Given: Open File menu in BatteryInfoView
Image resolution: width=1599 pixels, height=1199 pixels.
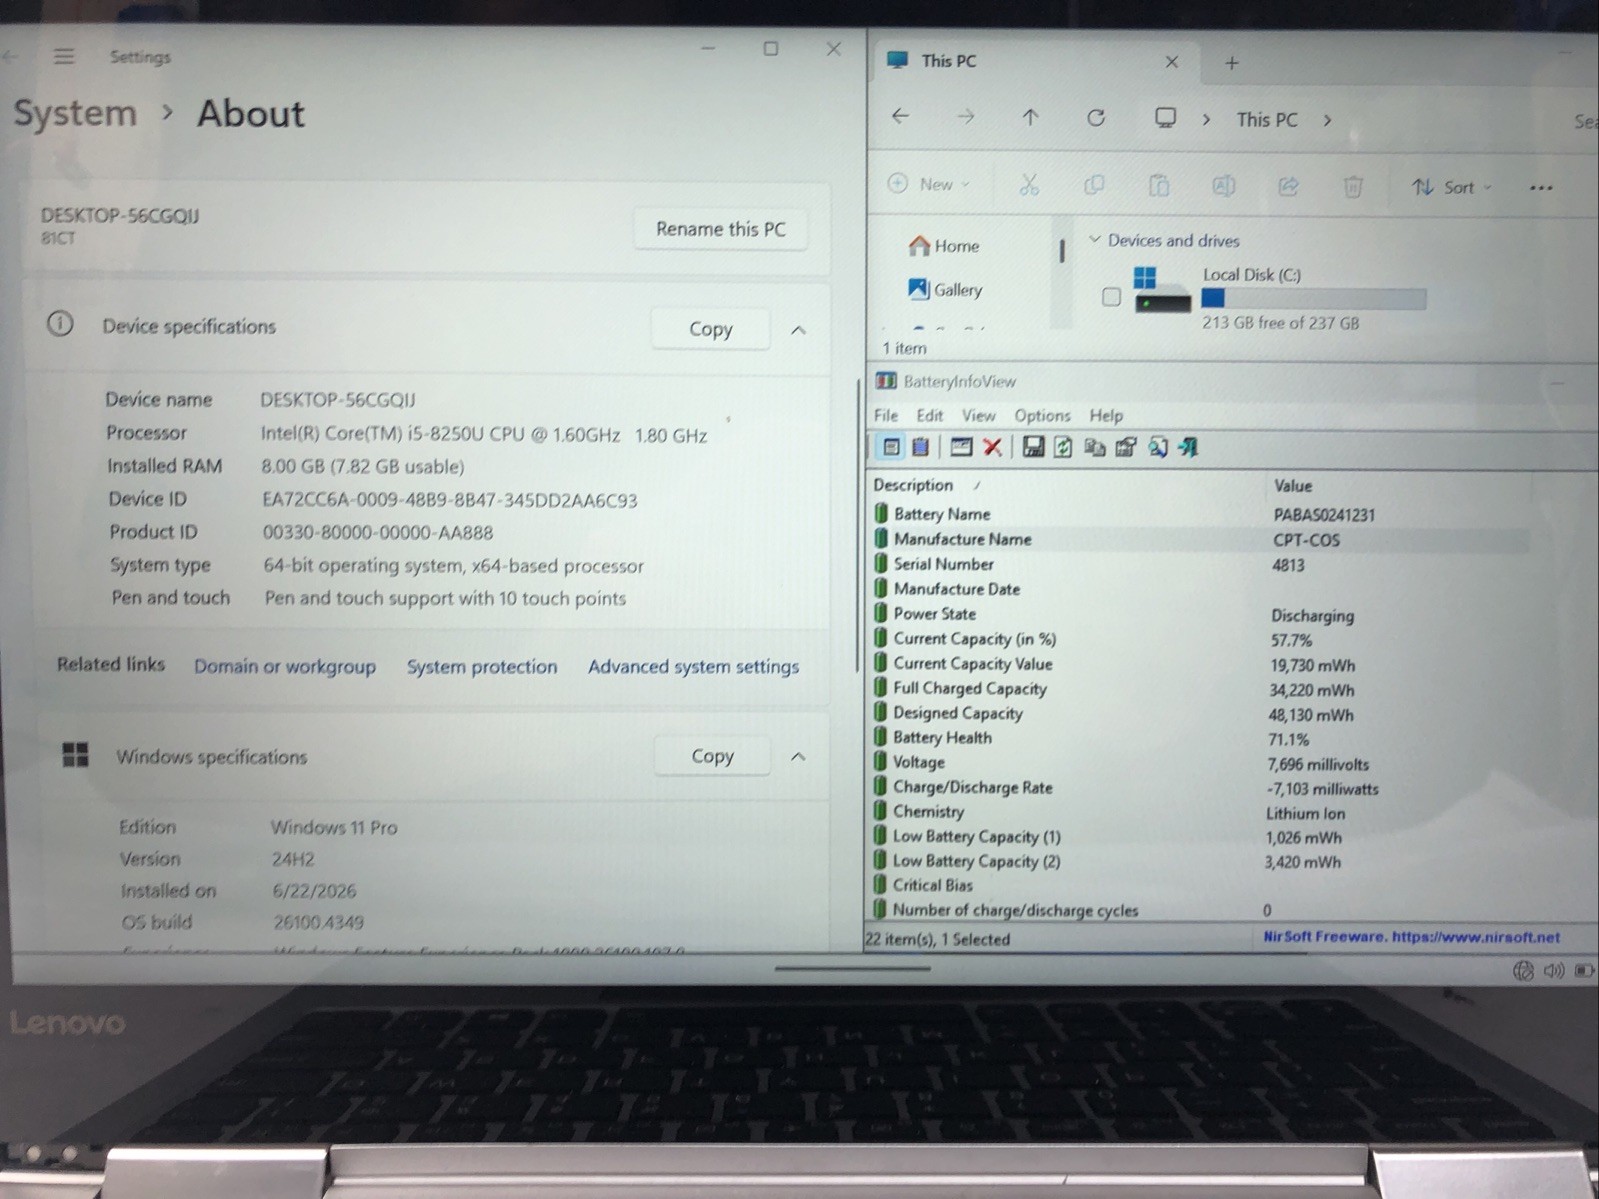Looking at the screenshot, I should [x=886, y=415].
